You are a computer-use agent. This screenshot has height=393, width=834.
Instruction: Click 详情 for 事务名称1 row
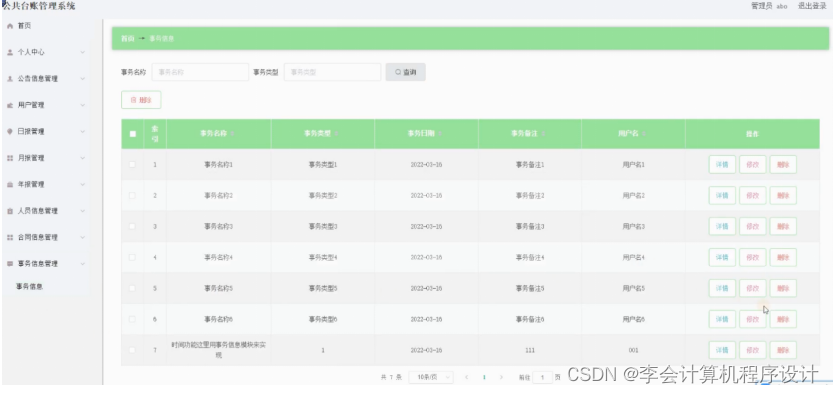pyautogui.click(x=722, y=165)
